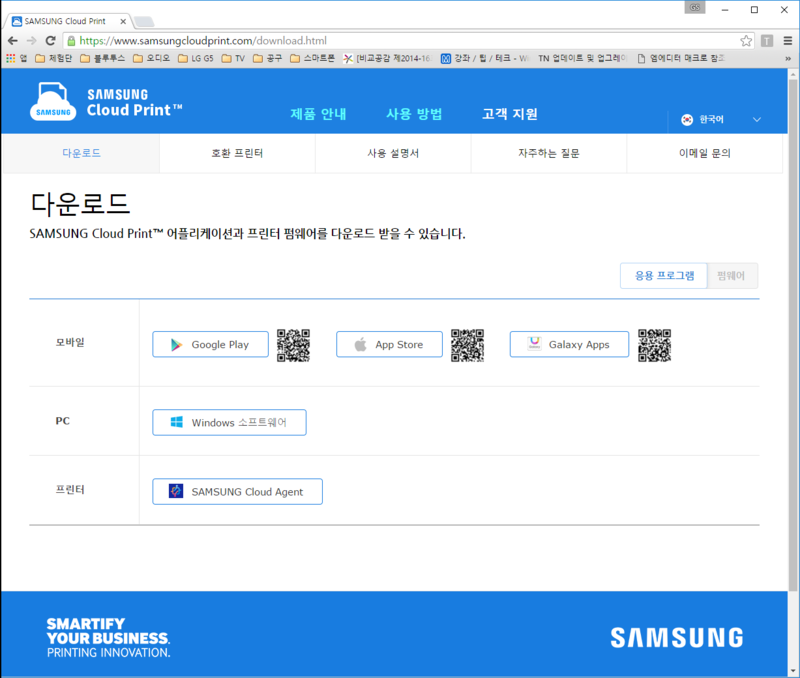The height and width of the screenshot is (678, 800).
Task: Click the footer SAMSUNG logo
Action: (677, 638)
